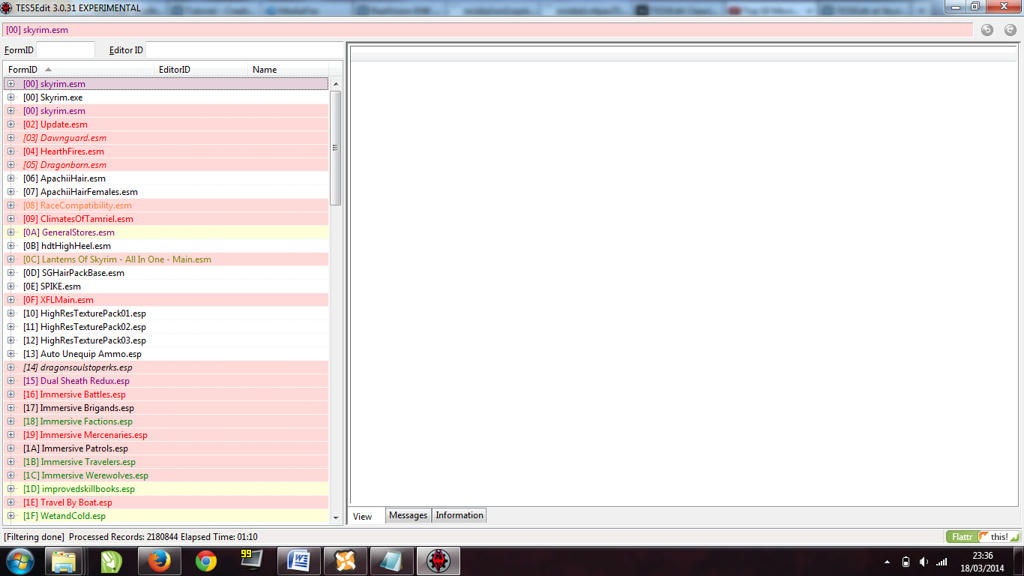Select the '[17] Immersive Brigands.esp' row
The width and height of the screenshot is (1024, 576).
[x=167, y=408]
